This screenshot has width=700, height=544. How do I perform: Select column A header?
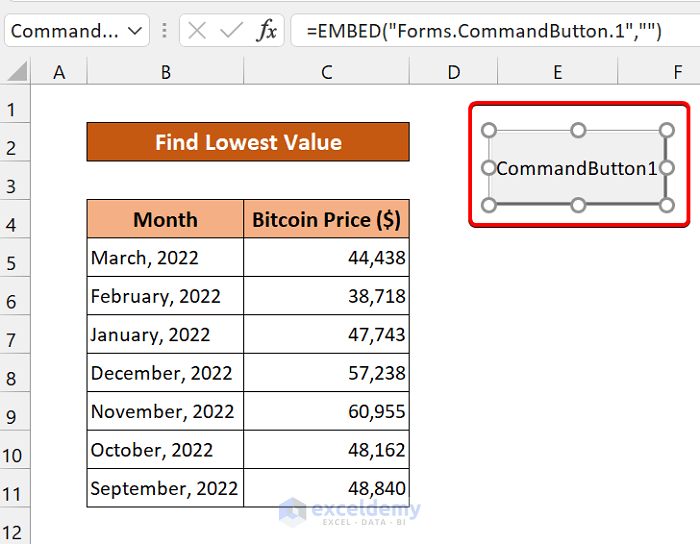(59, 71)
